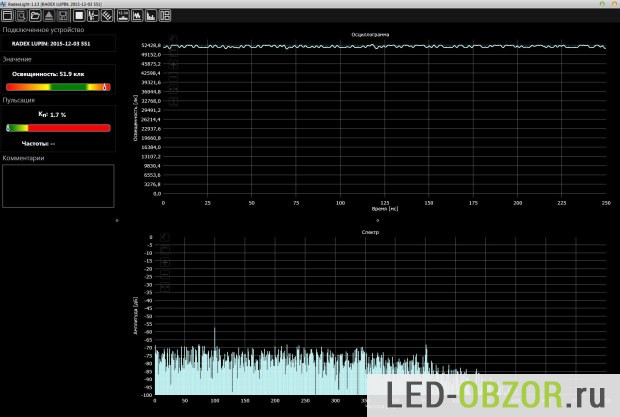Click inside the comments text box
620x417 pixels.
tap(58, 186)
